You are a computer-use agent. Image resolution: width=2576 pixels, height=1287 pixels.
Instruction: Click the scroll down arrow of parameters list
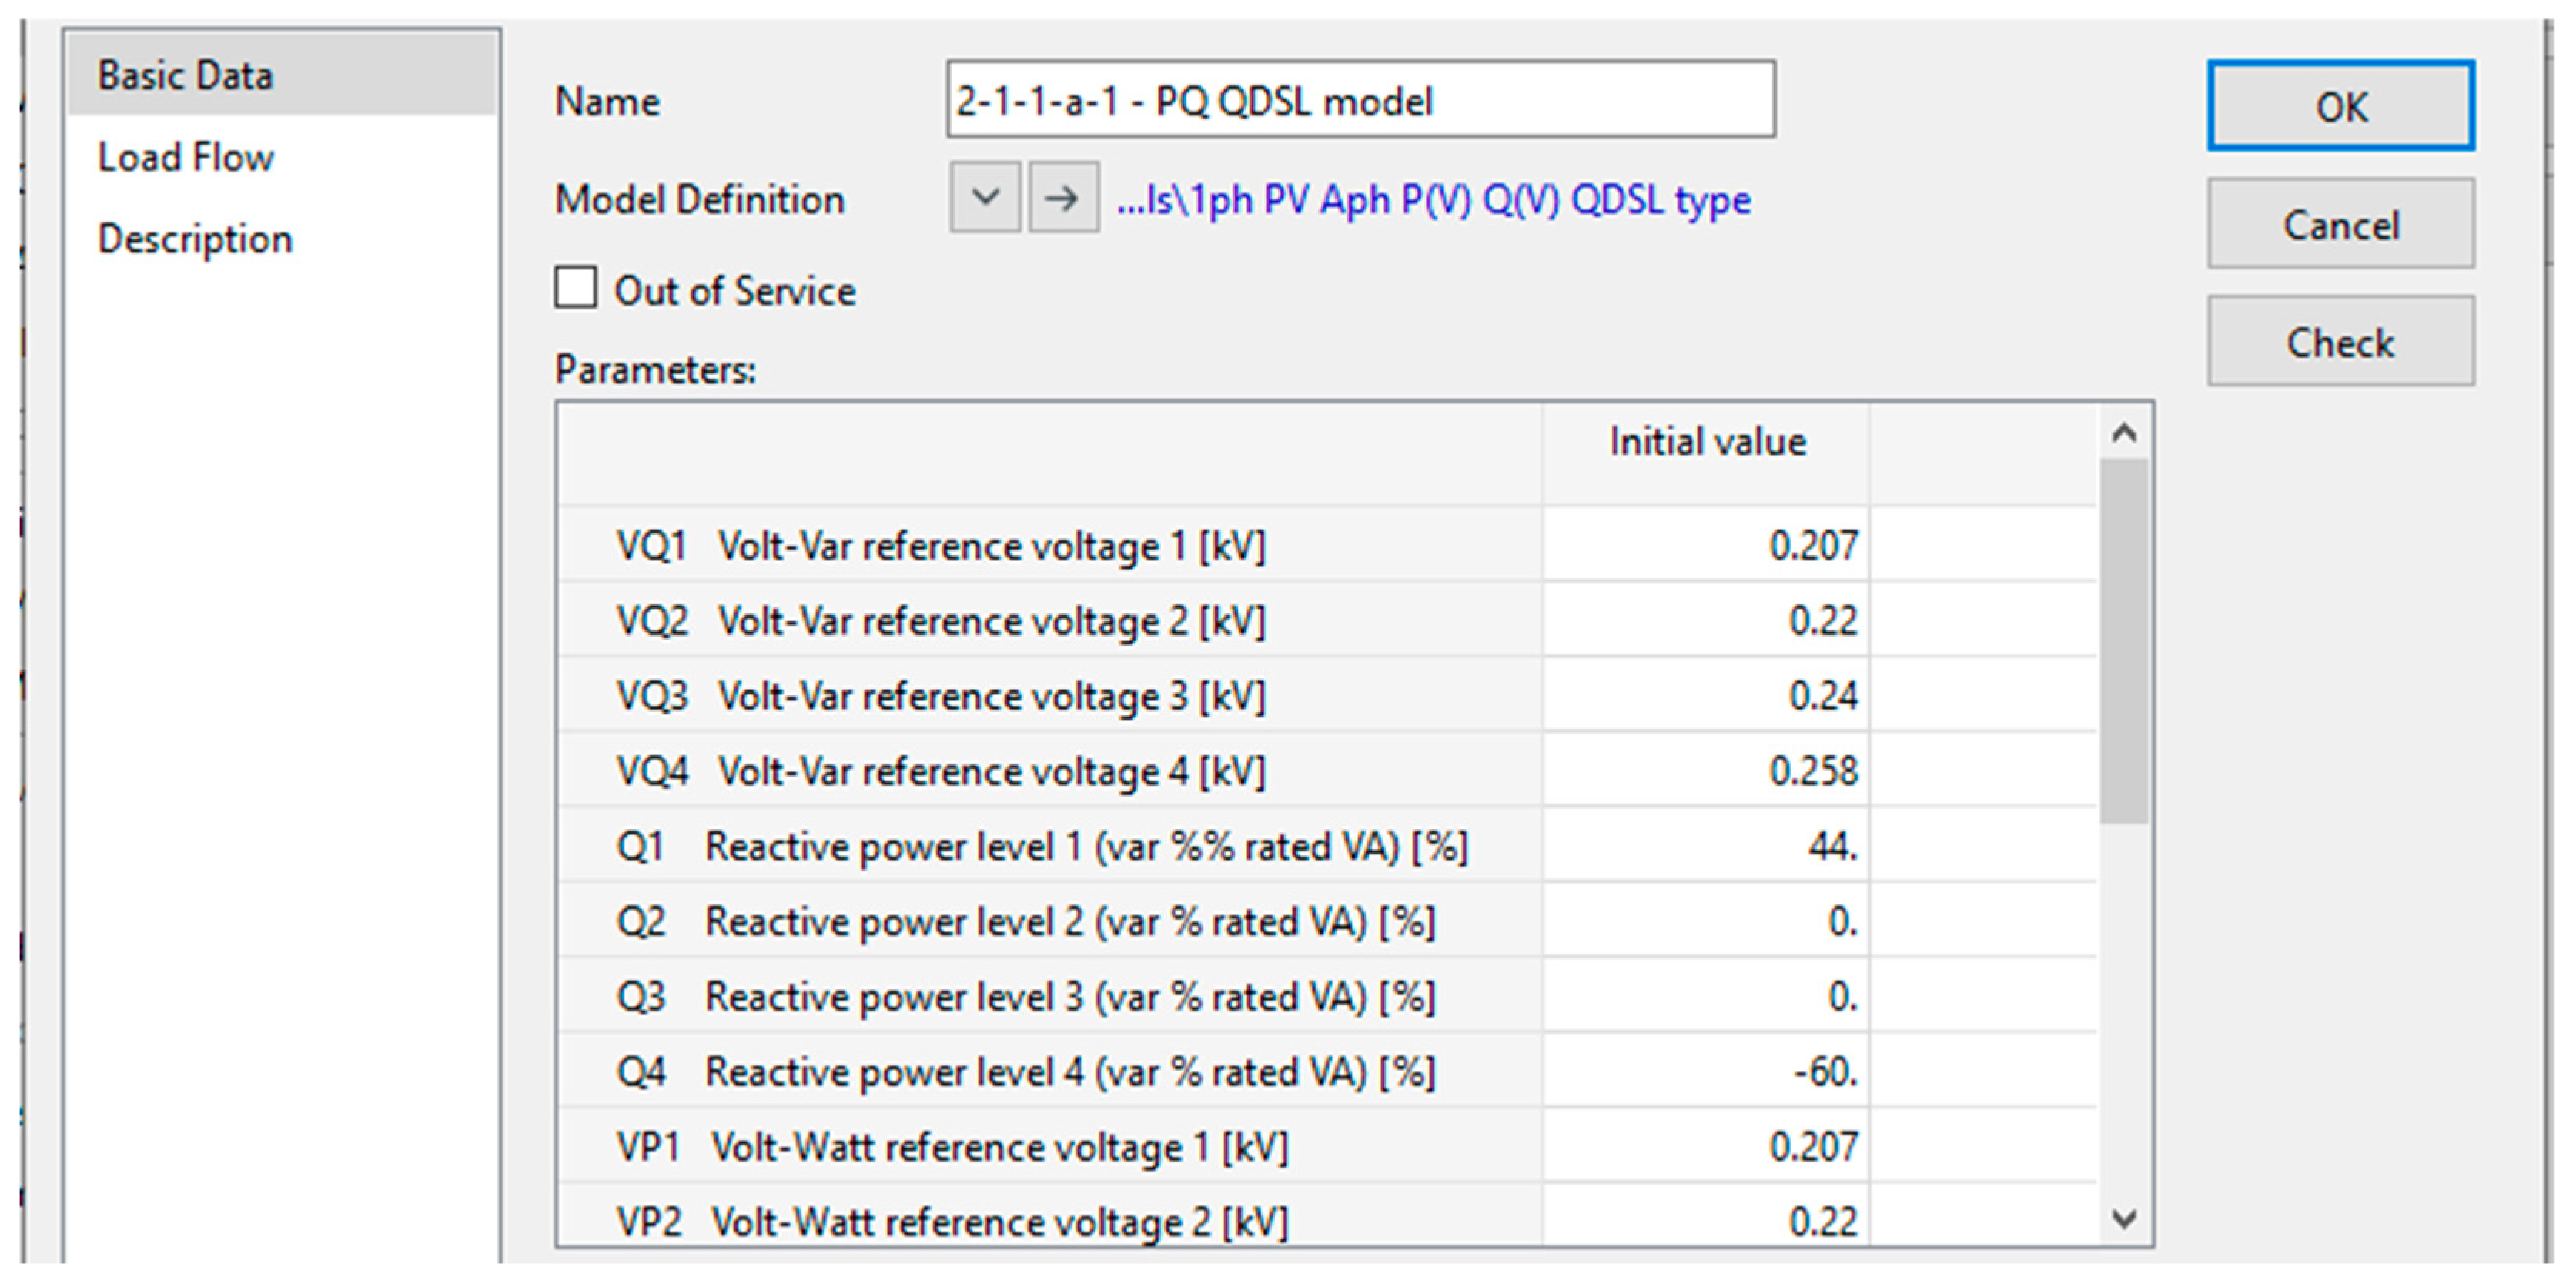(2124, 1218)
